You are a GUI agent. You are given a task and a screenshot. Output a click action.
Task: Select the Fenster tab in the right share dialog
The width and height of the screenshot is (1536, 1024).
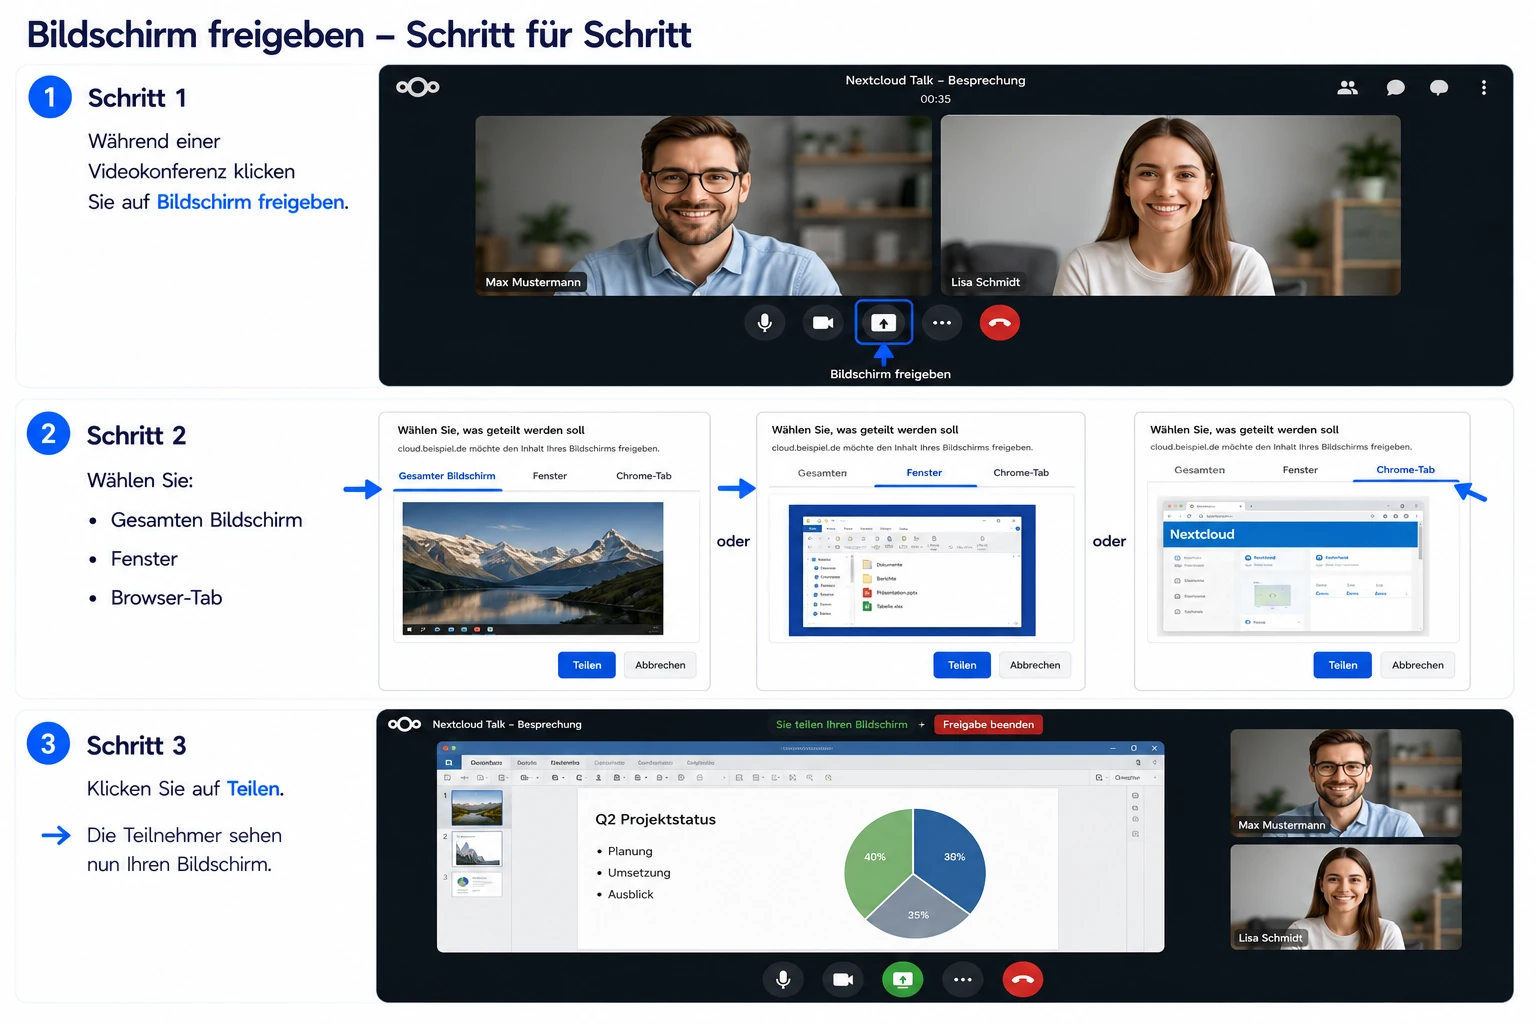(x=1300, y=470)
